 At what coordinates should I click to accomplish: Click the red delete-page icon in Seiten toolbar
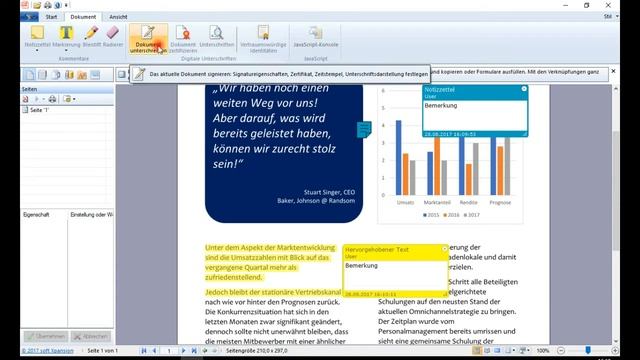[x=25, y=99]
